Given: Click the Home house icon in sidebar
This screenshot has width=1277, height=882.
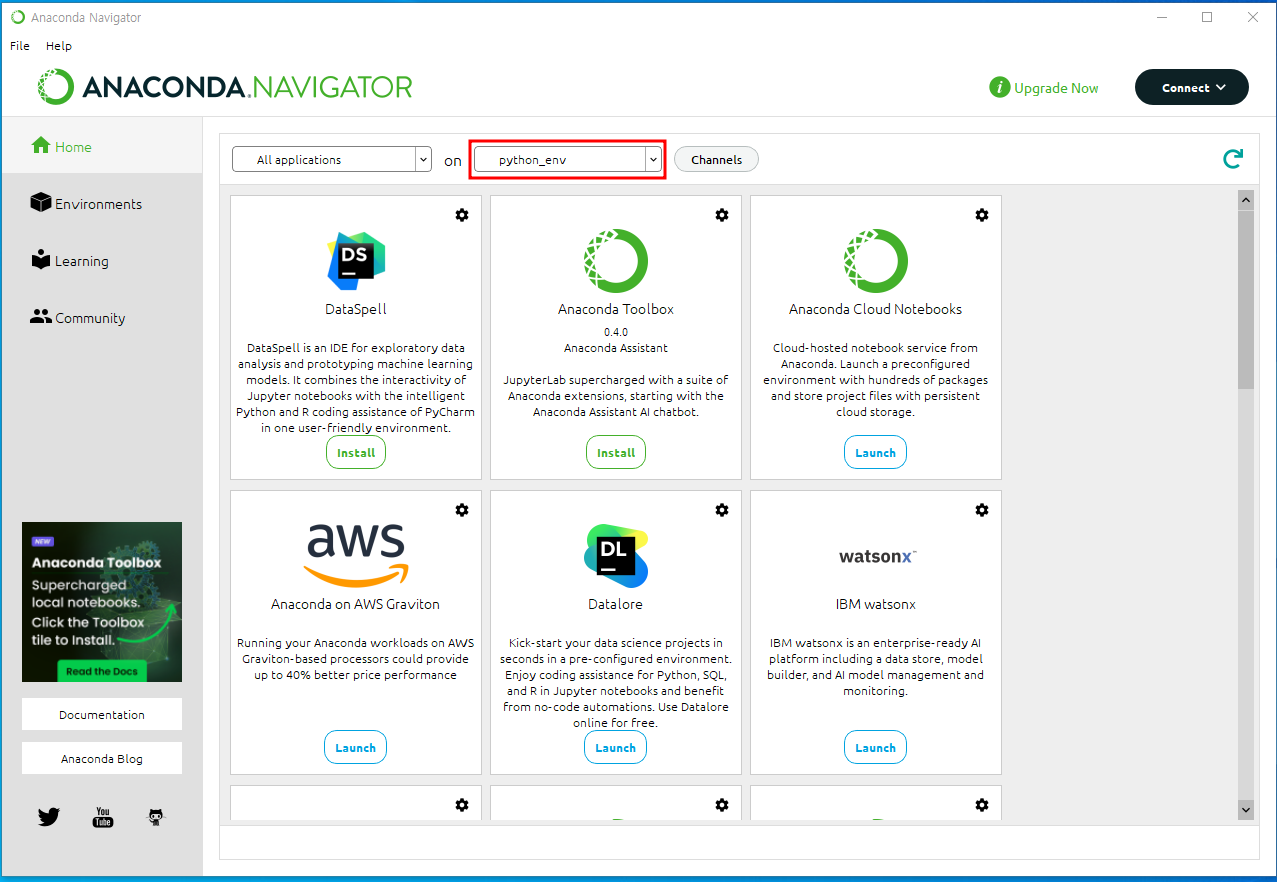Looking at the screenshot, I should coord(41,145).
